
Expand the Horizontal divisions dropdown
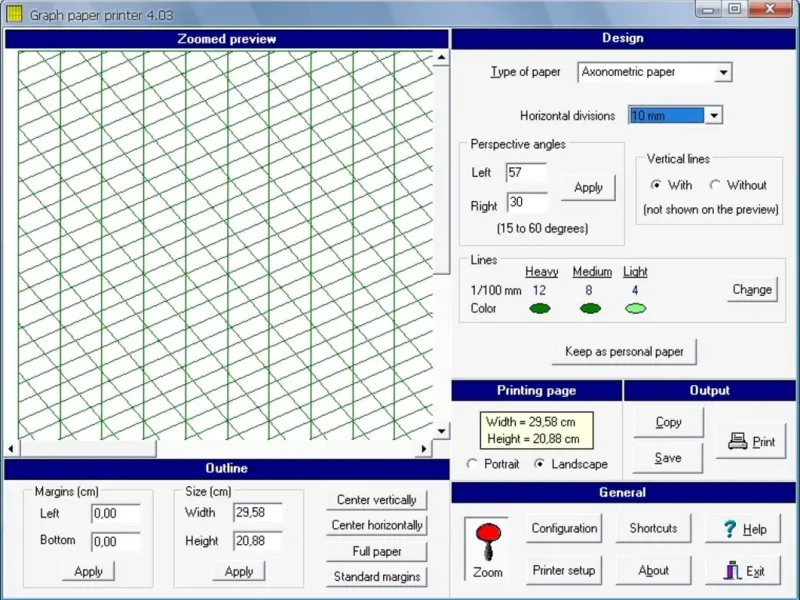click(714, 116)
